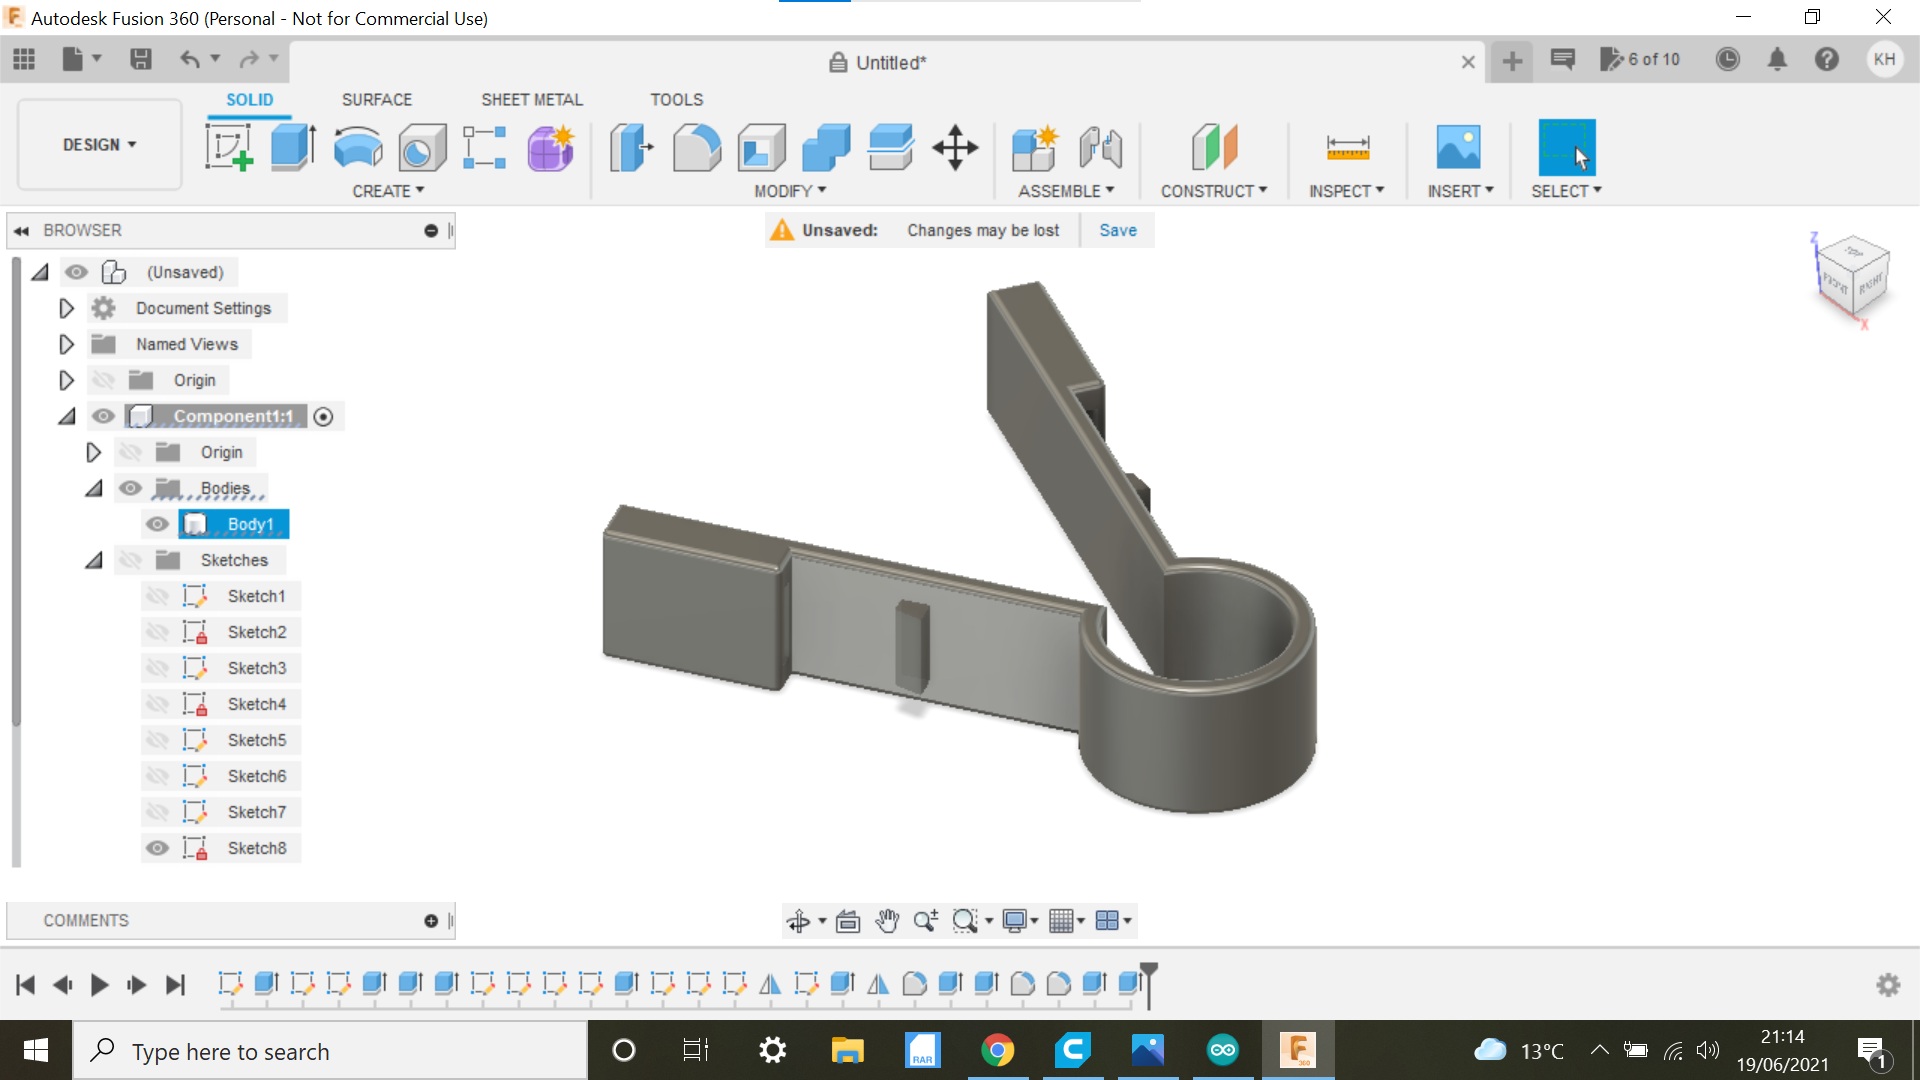This screenshot has height=1080, width=1920.
Task: Select the Construct plane tool icon
Action: coord(1214,147)
